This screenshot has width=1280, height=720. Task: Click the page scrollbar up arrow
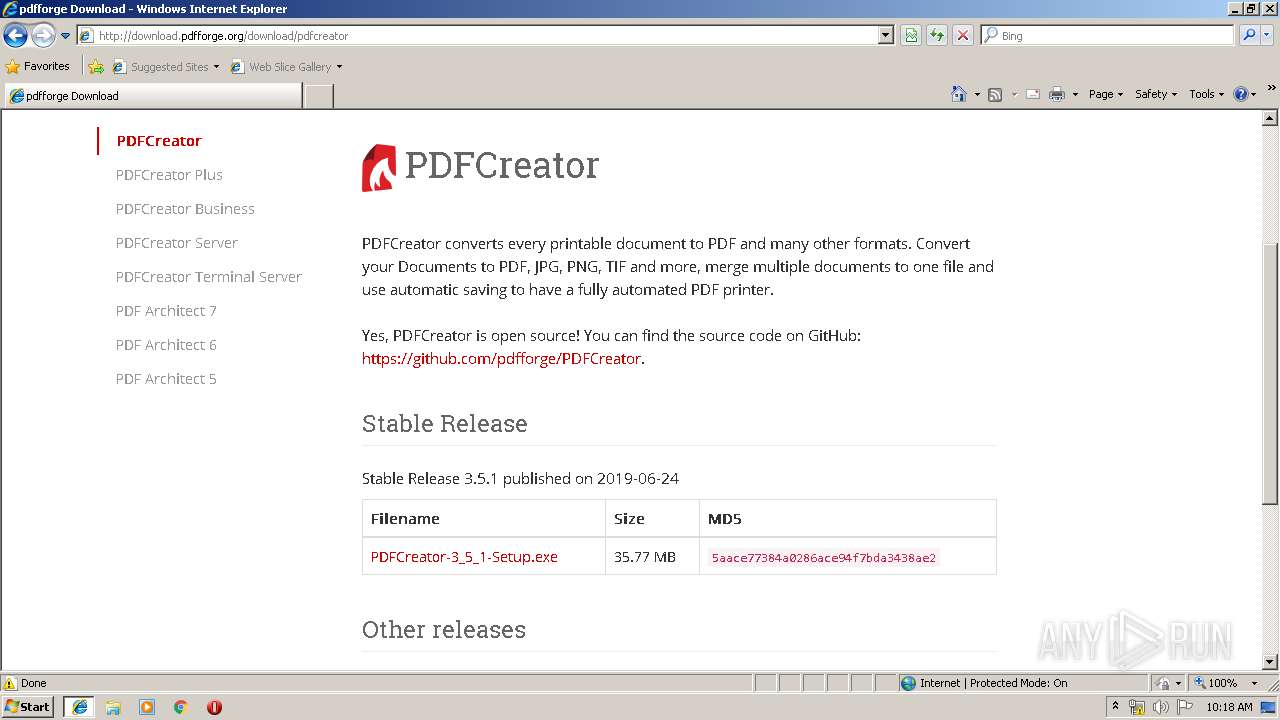[1270, 119]
